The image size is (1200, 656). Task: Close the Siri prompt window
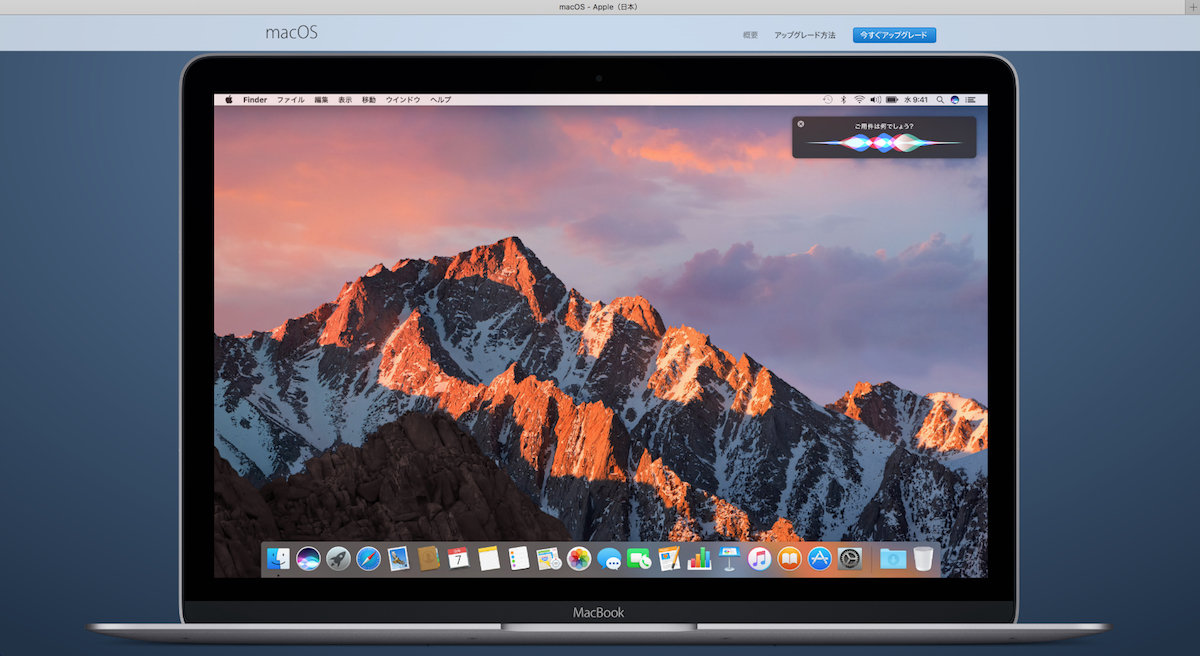click(x=801, y=124)
